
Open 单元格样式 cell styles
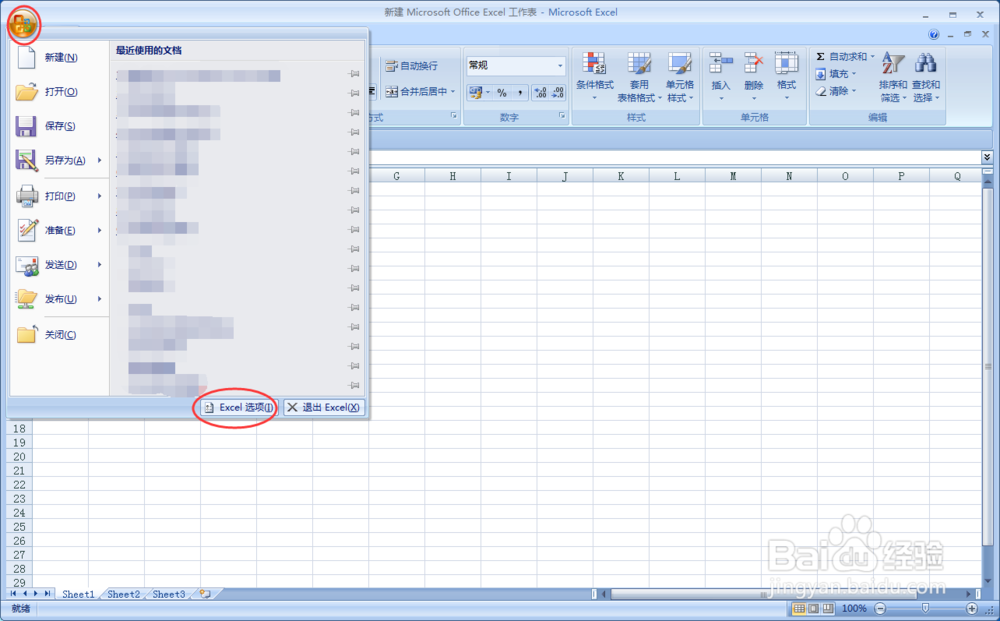click(680, 77)
